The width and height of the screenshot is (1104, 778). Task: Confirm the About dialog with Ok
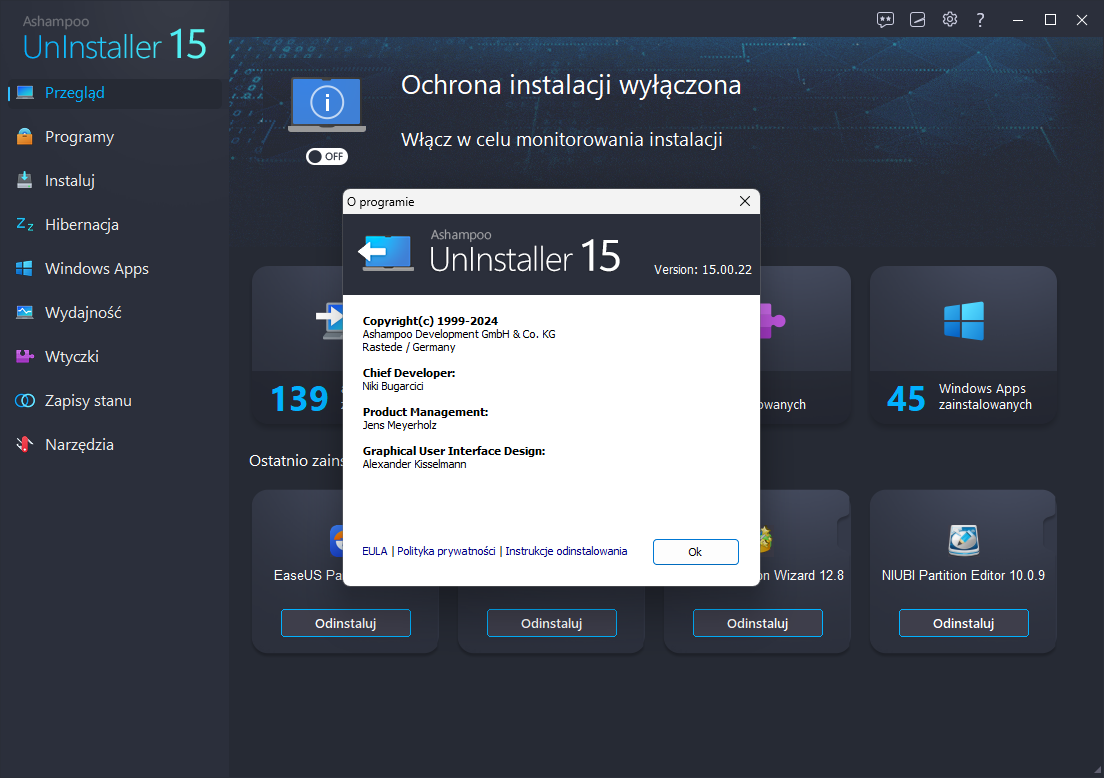[696, 552]
